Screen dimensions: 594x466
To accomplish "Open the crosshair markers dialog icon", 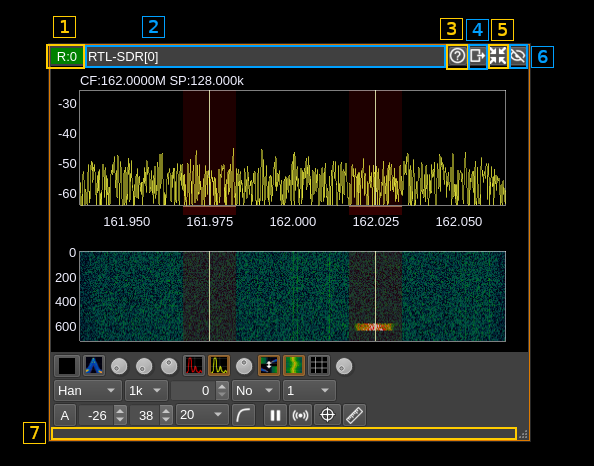I will coord(327,415).
